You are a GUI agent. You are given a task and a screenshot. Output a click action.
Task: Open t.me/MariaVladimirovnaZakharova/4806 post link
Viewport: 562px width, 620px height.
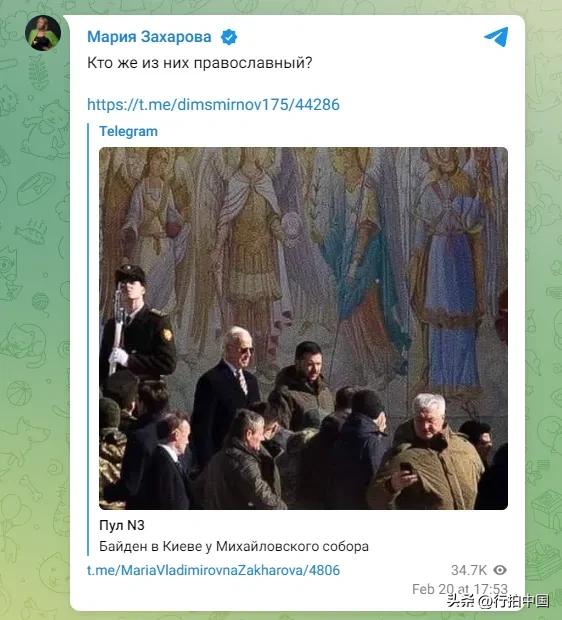(213, 570)
